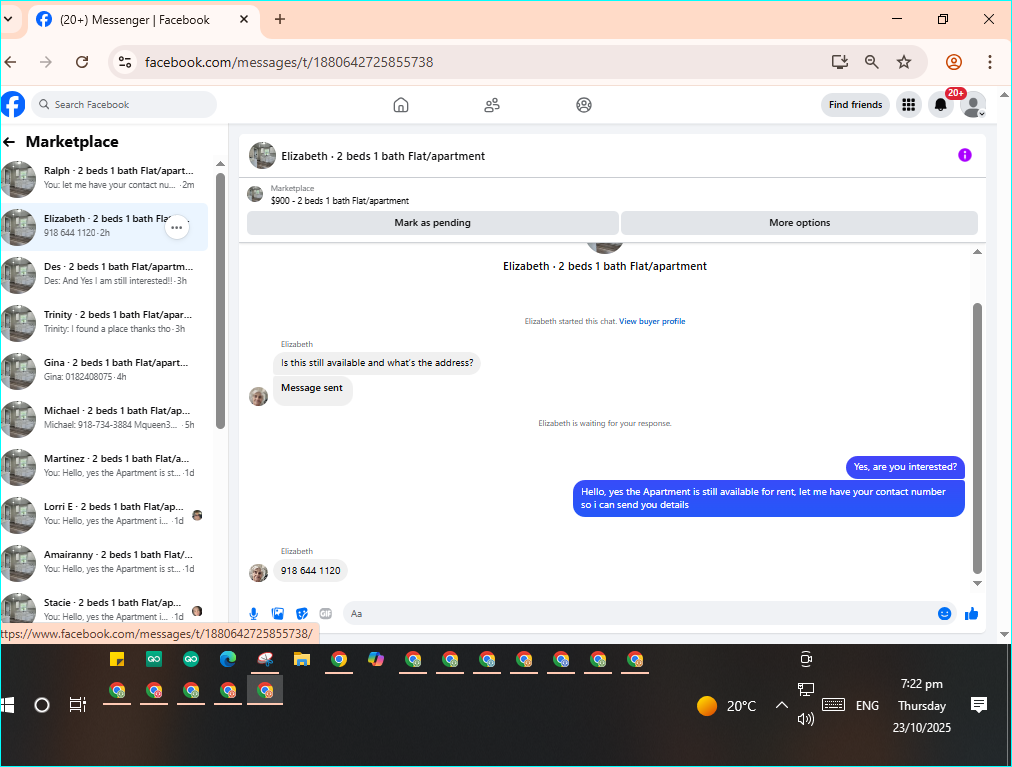This screenshot has height=767, width=1012.
Task: Open options menu for Elizabeth chat row
Action: pos(177,227)
